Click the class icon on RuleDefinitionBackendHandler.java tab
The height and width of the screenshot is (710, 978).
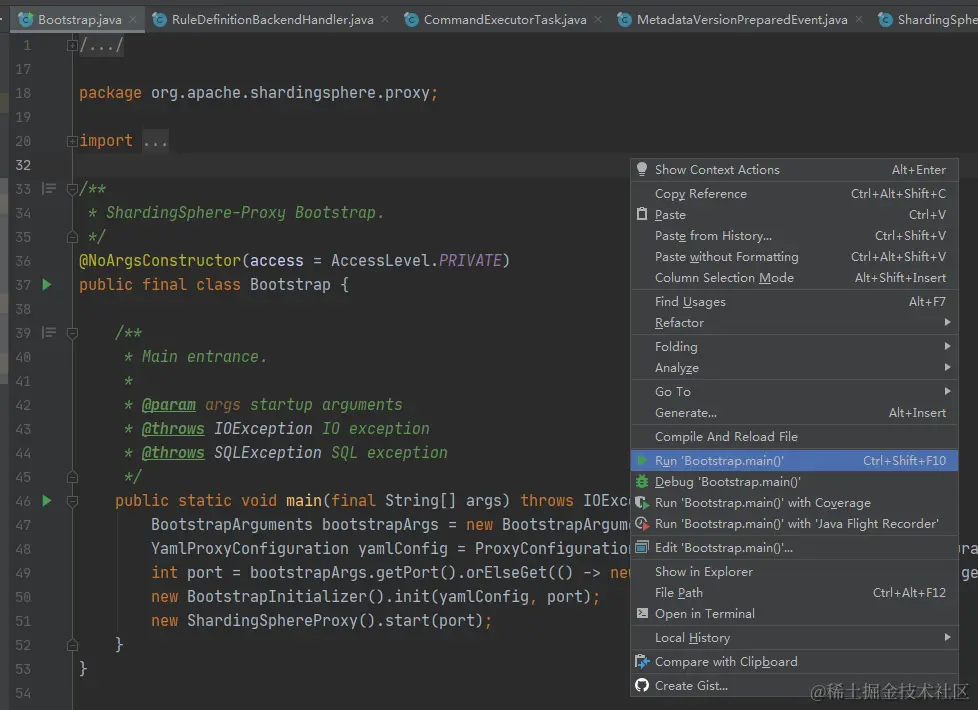click(x=160, y=19)
